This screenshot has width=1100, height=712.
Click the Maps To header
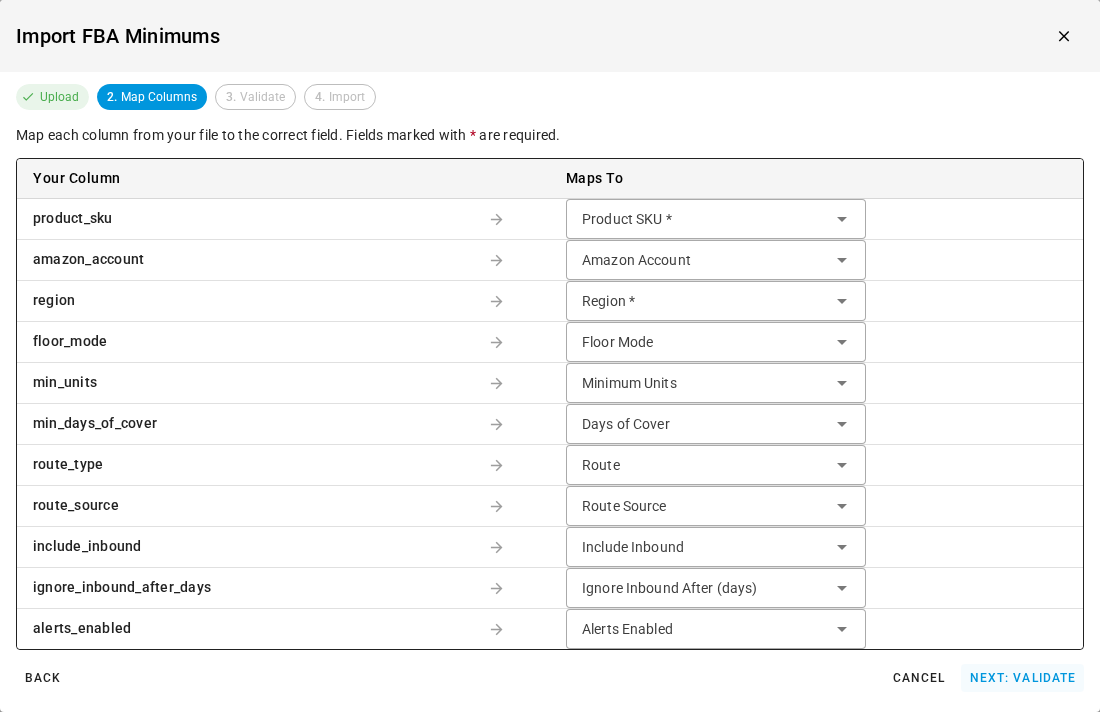(594, 178)
